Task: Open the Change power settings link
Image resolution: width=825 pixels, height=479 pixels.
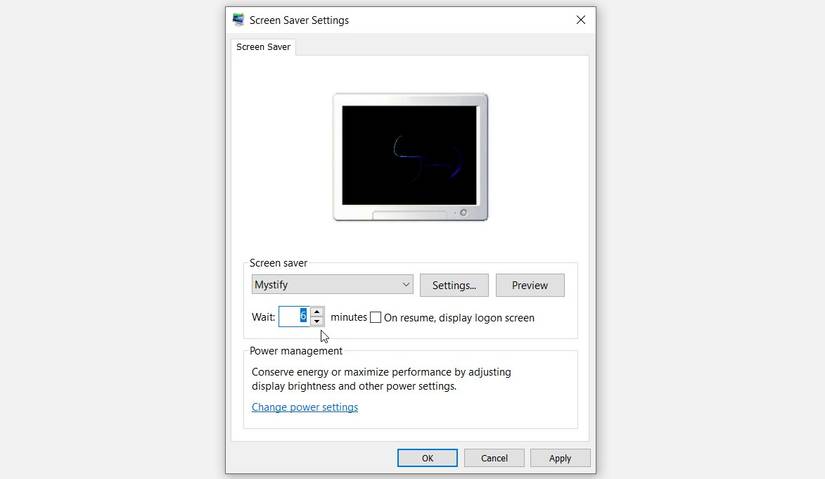Action: [305, 407]
